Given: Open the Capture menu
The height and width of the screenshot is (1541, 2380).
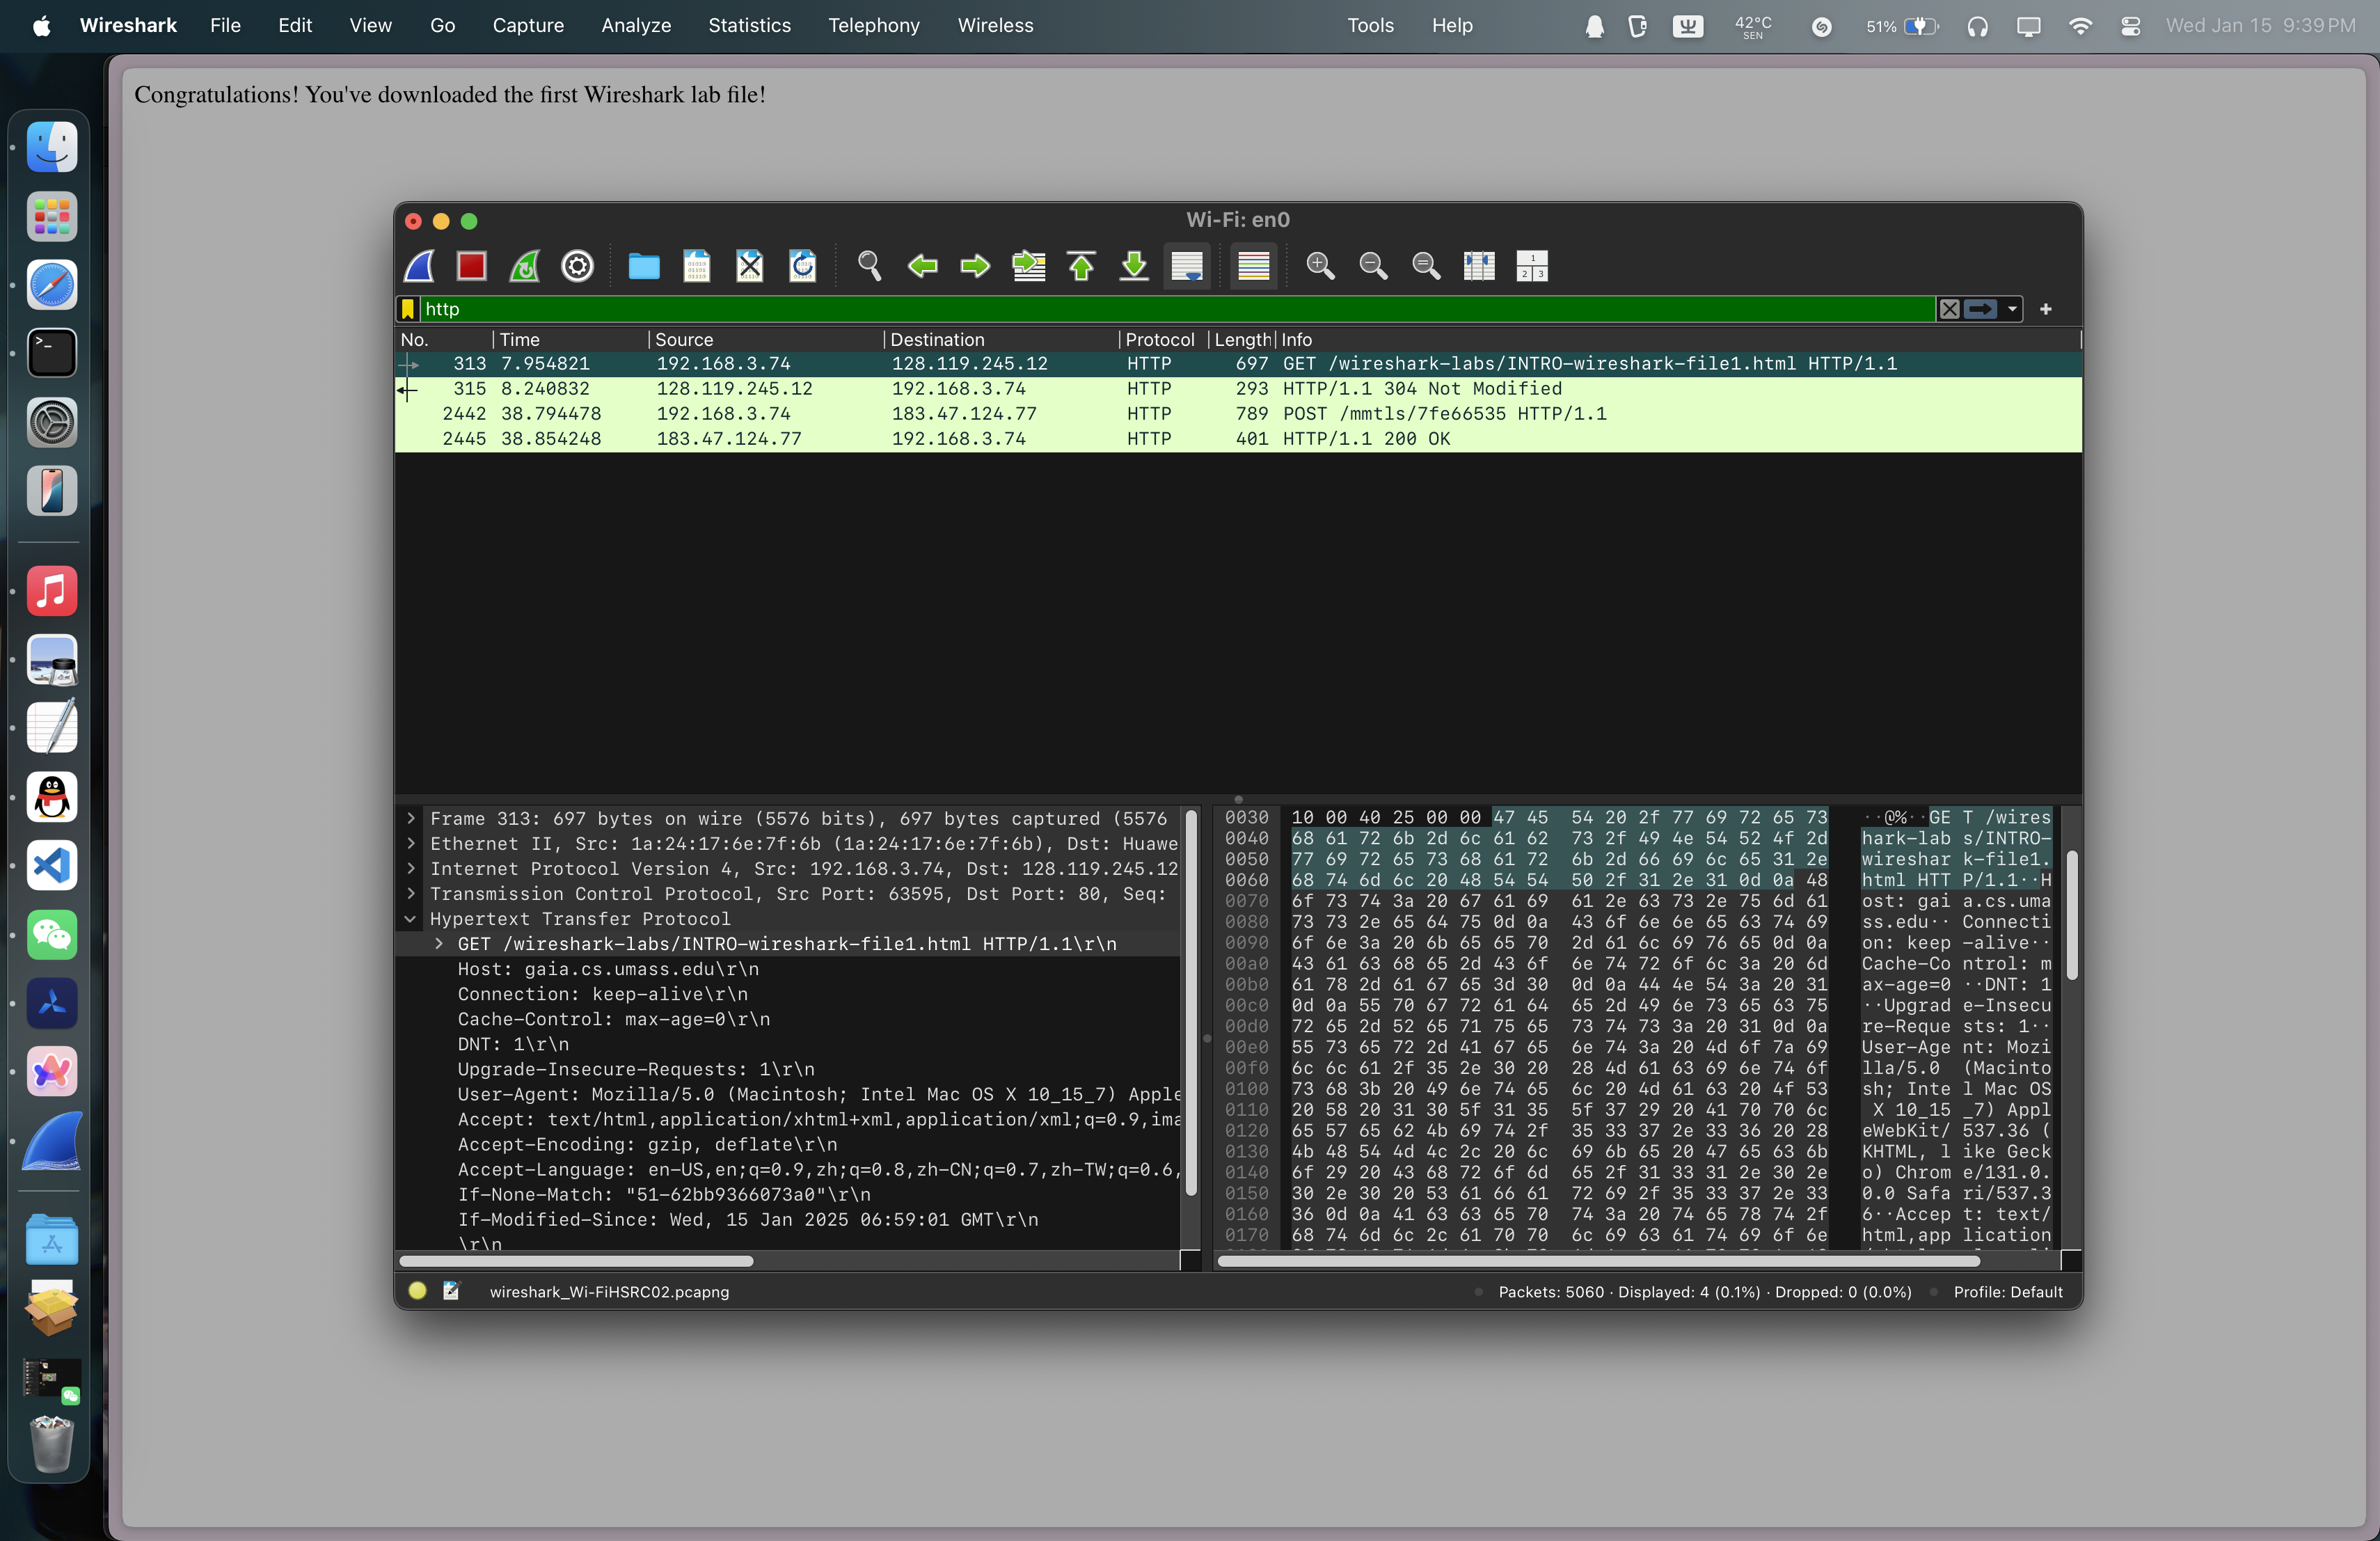Looking at the screenshot, I should pyautogui.click(x=528, y=25).
